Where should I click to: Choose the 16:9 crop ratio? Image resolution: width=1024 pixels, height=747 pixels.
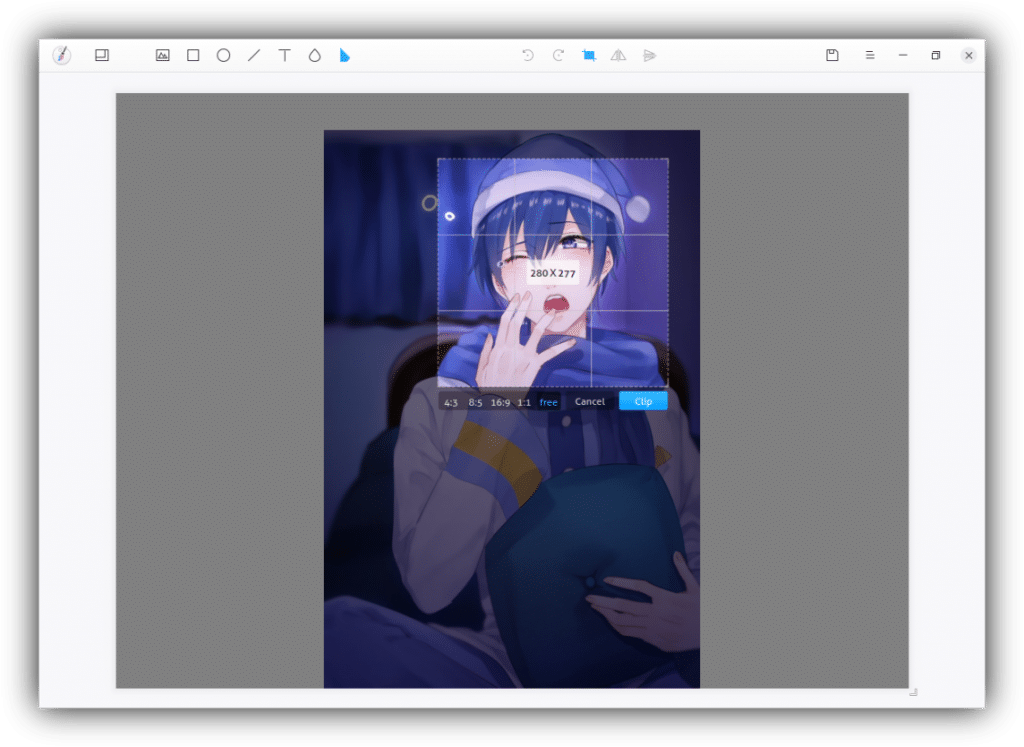tap(500, 402)
